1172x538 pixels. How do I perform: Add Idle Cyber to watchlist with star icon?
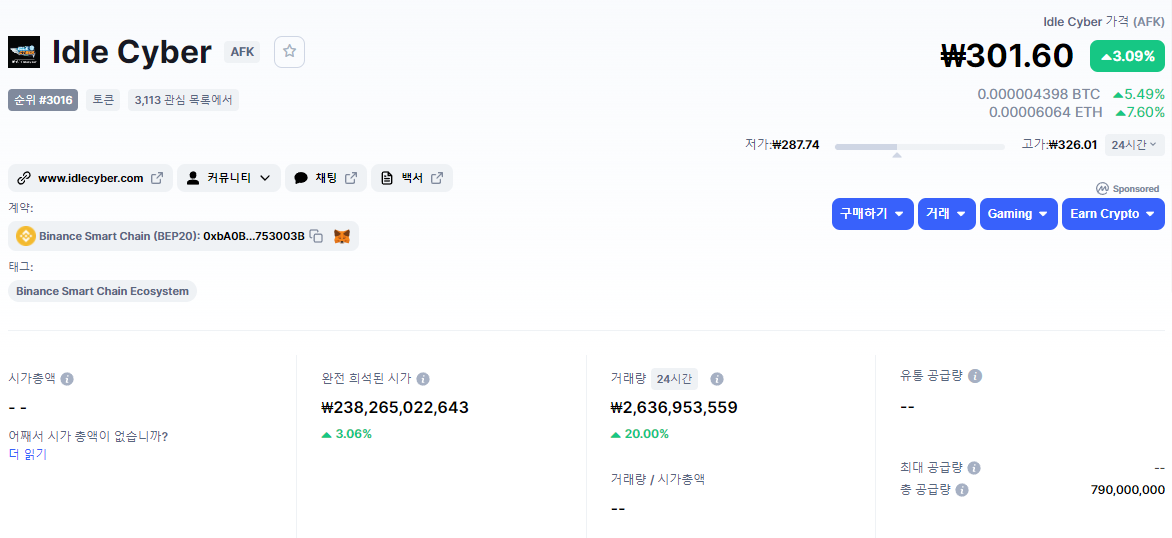point(289,52)
